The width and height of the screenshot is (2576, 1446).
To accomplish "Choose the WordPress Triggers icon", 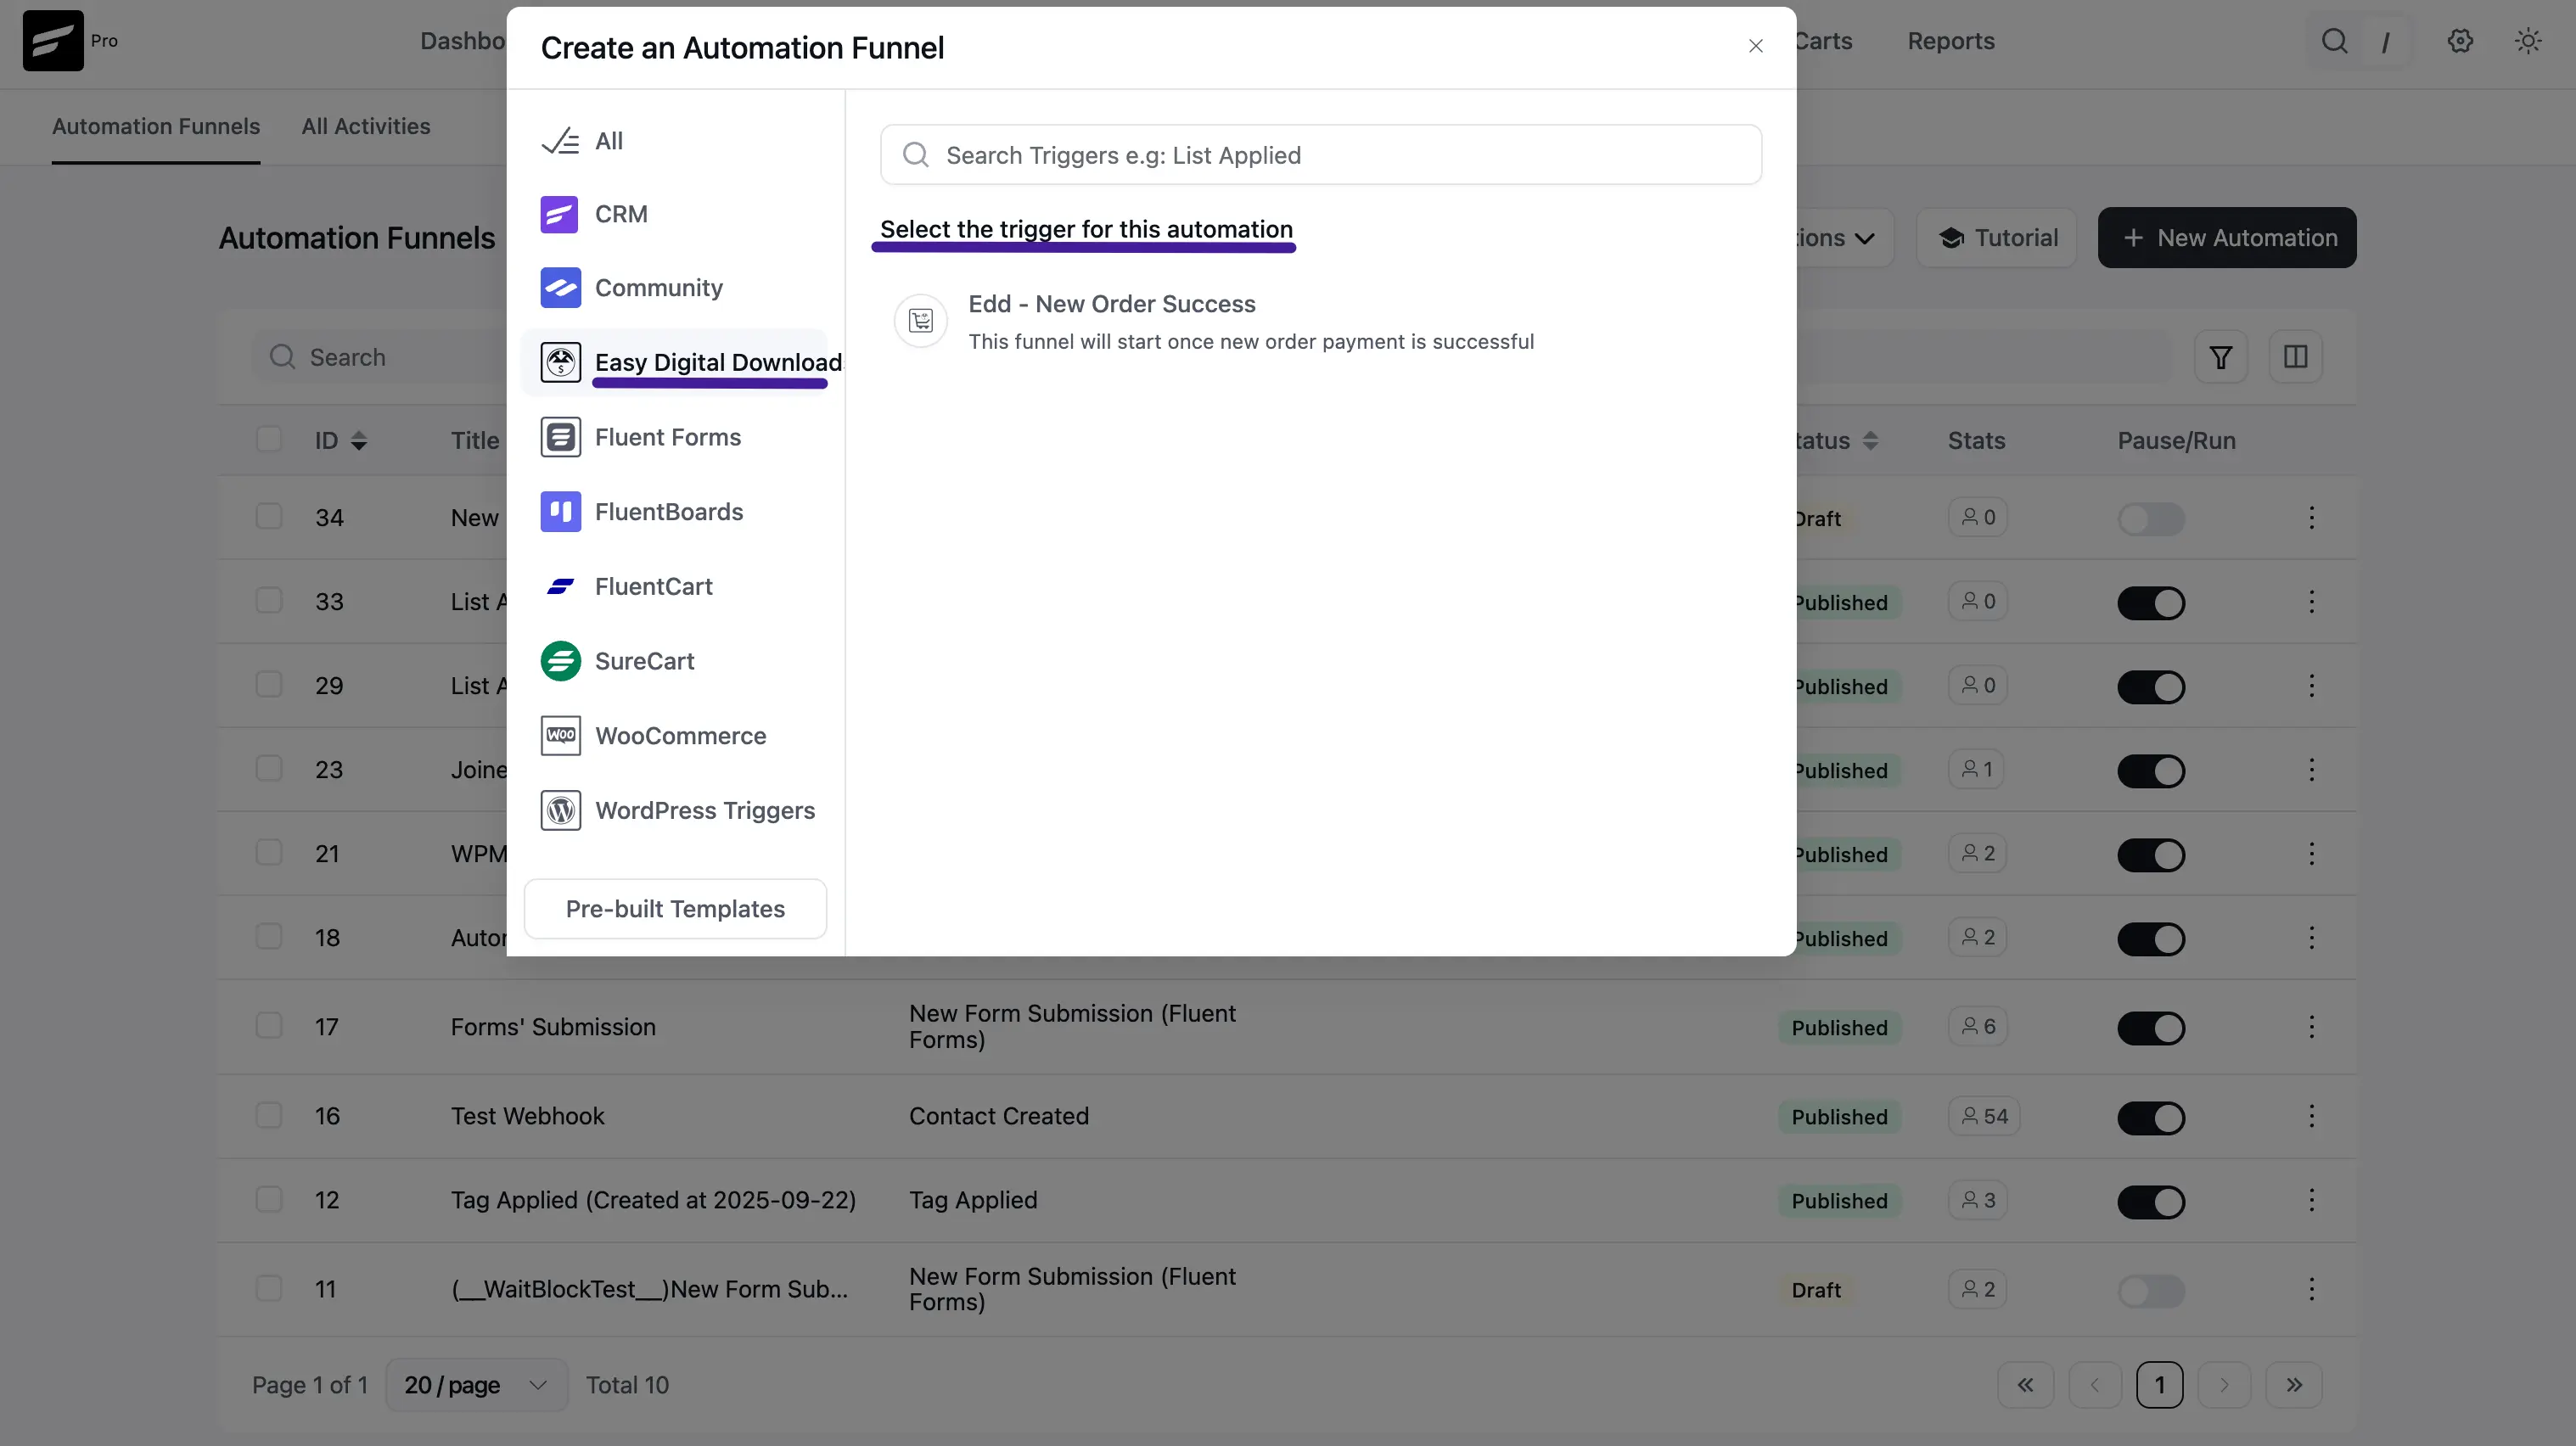I will (x=560, y=810).
